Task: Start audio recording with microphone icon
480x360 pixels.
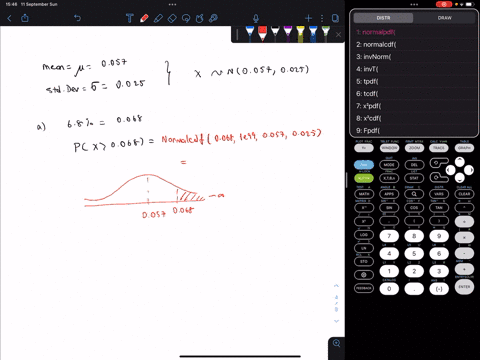Action: pos(256,18)
